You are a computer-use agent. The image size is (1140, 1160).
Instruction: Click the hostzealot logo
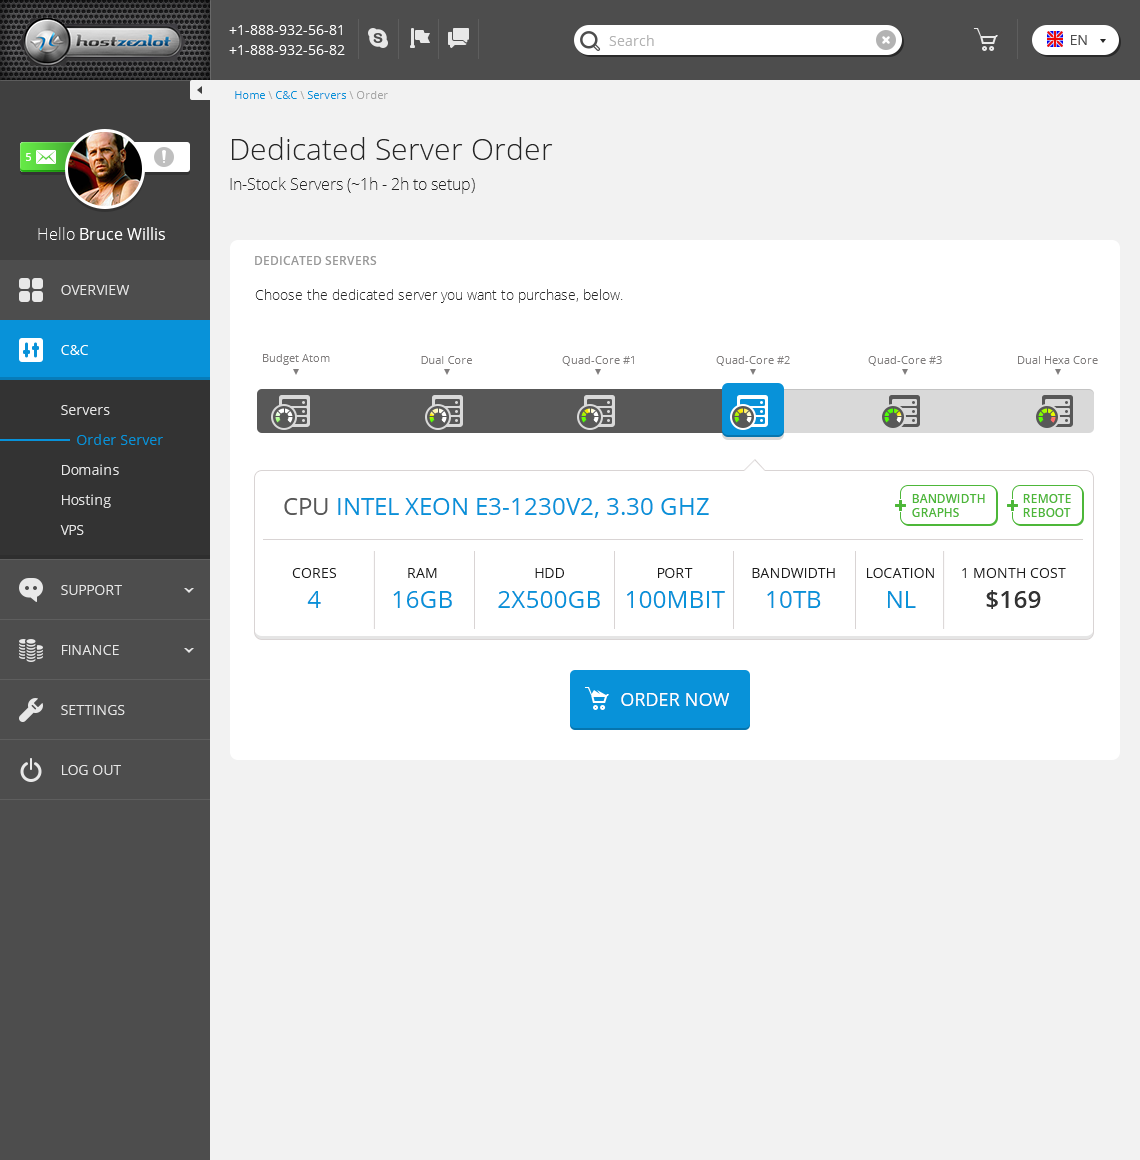tap(103, 41)
